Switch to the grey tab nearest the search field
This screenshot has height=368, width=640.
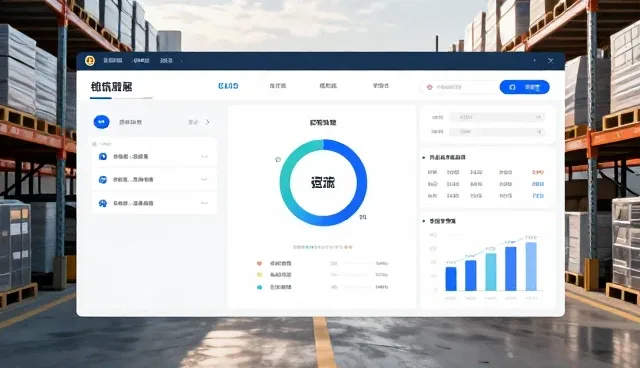click(x=380, y=86)
